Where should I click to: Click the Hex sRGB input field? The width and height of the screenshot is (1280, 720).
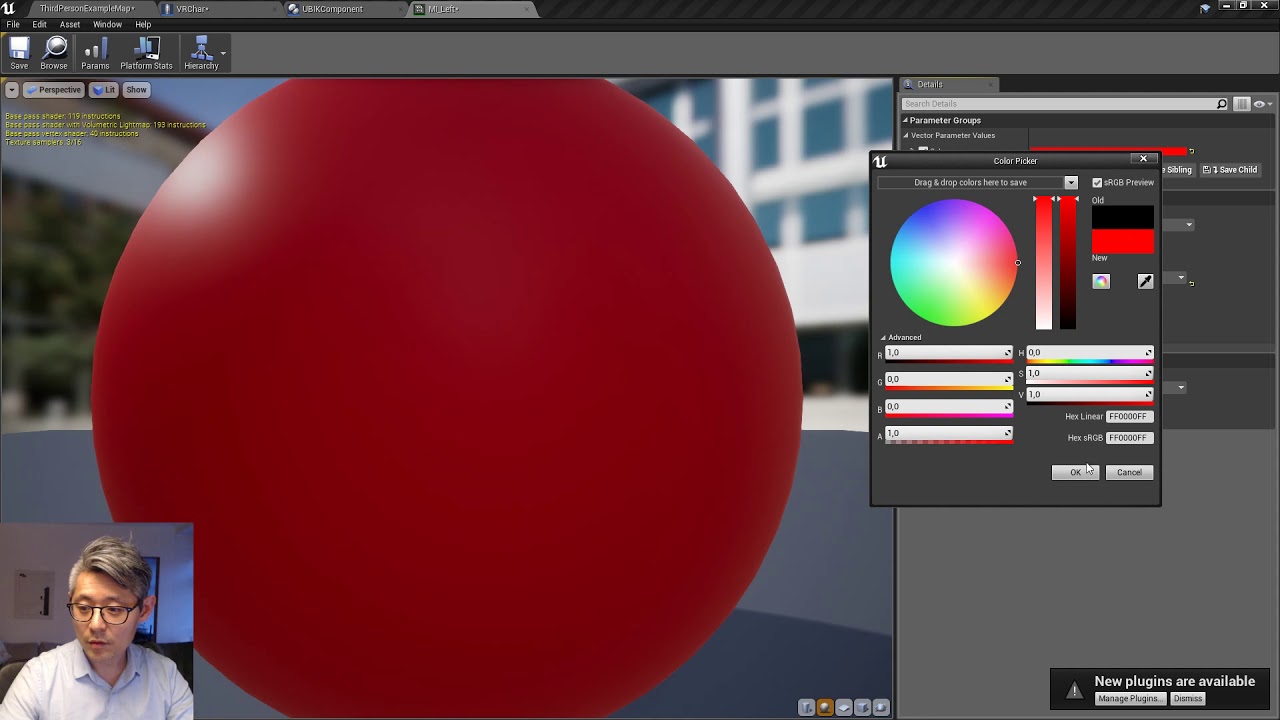[x=1129, y=438]
